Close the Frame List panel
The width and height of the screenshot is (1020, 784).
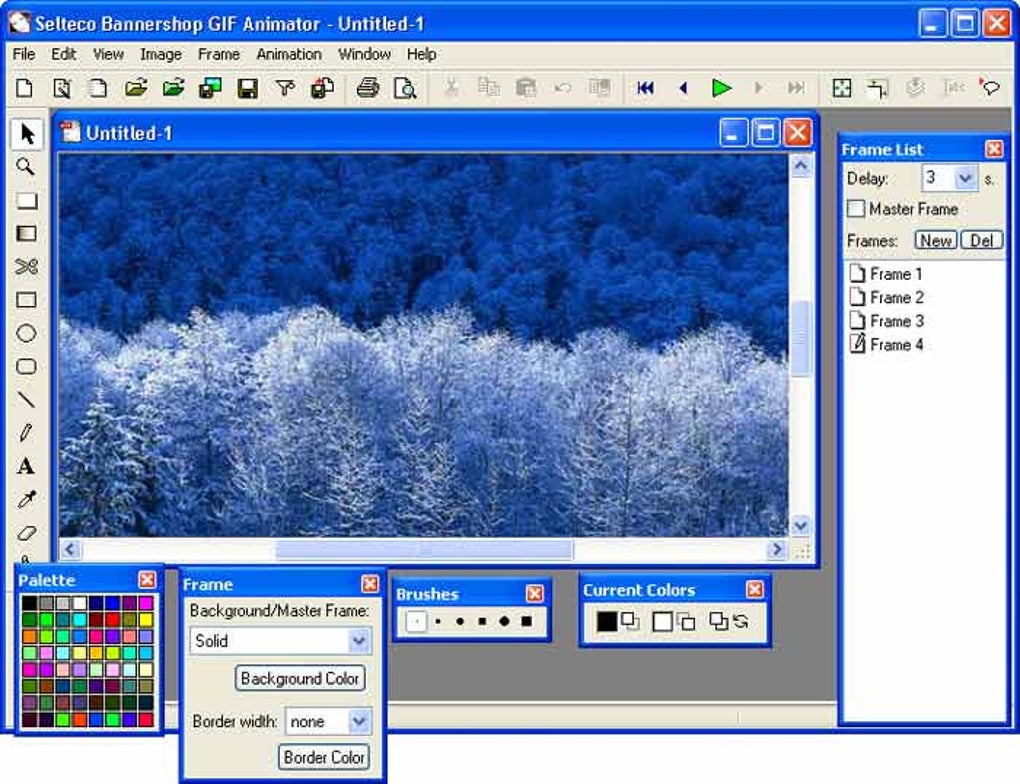click(x=994, y=150)
